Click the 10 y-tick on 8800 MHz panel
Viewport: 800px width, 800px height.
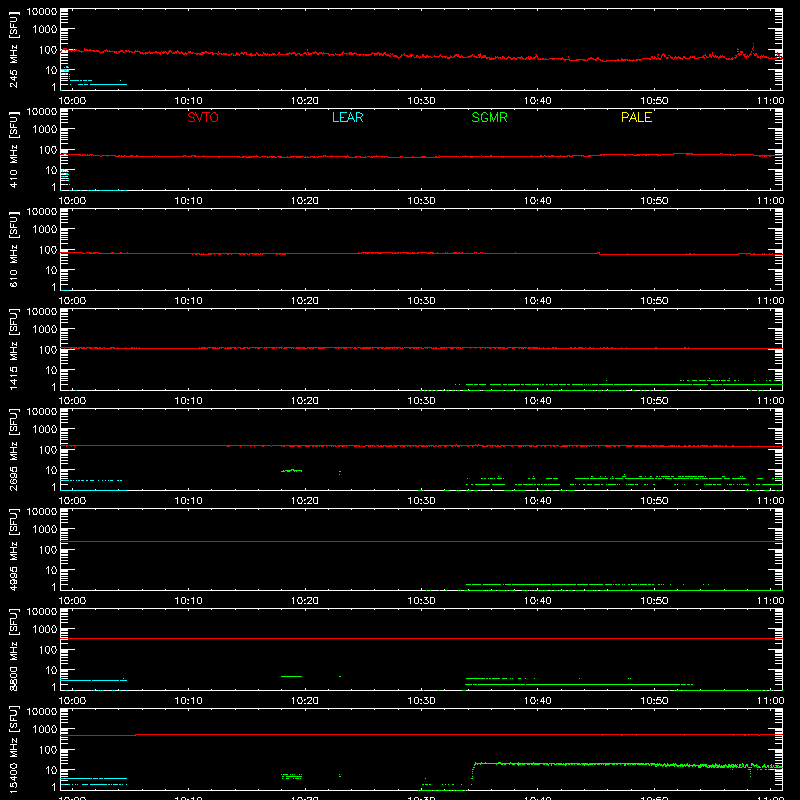coord(51,670)
